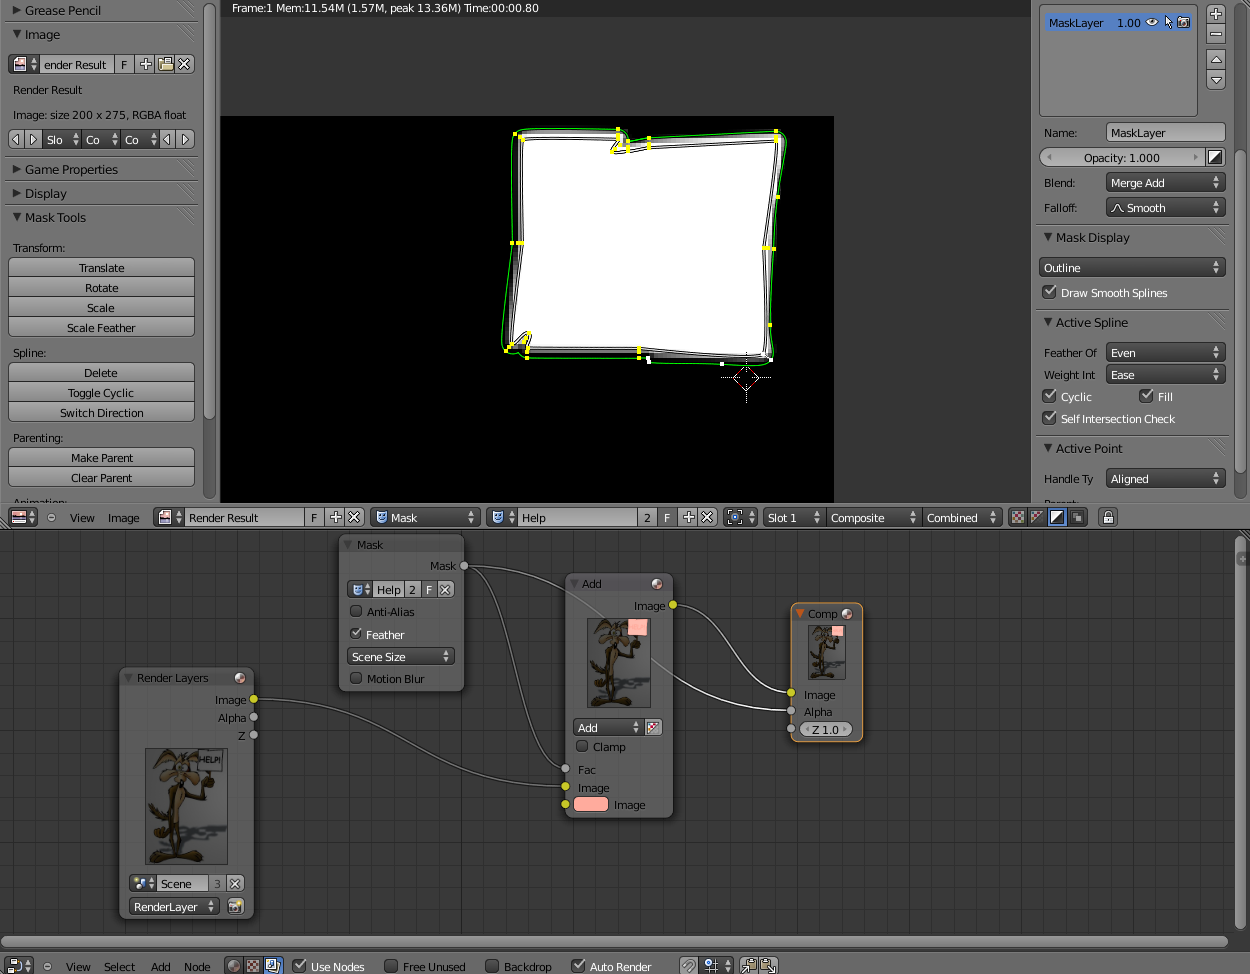This screenshot has width=1250, height=974.
Task: Open the Image menu in the image editor
Action: click(124, 517)
